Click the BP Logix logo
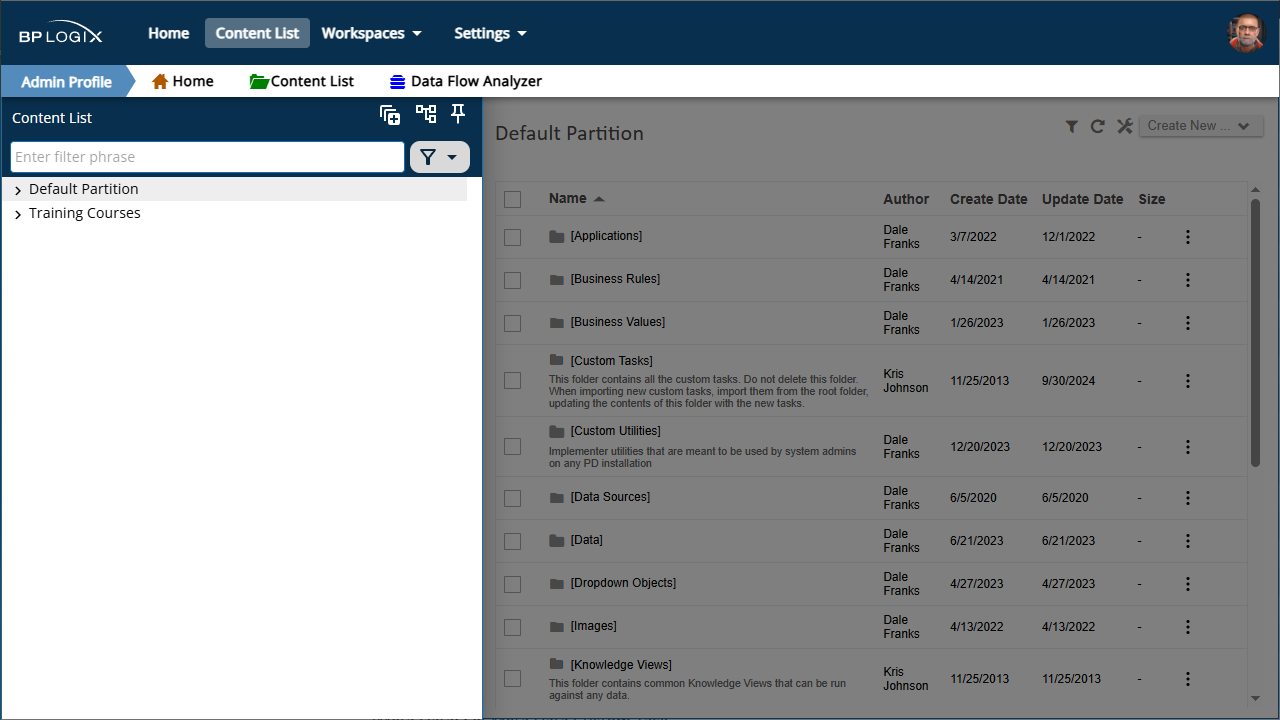Viewport: 1280px width, 720px height. 60,33
